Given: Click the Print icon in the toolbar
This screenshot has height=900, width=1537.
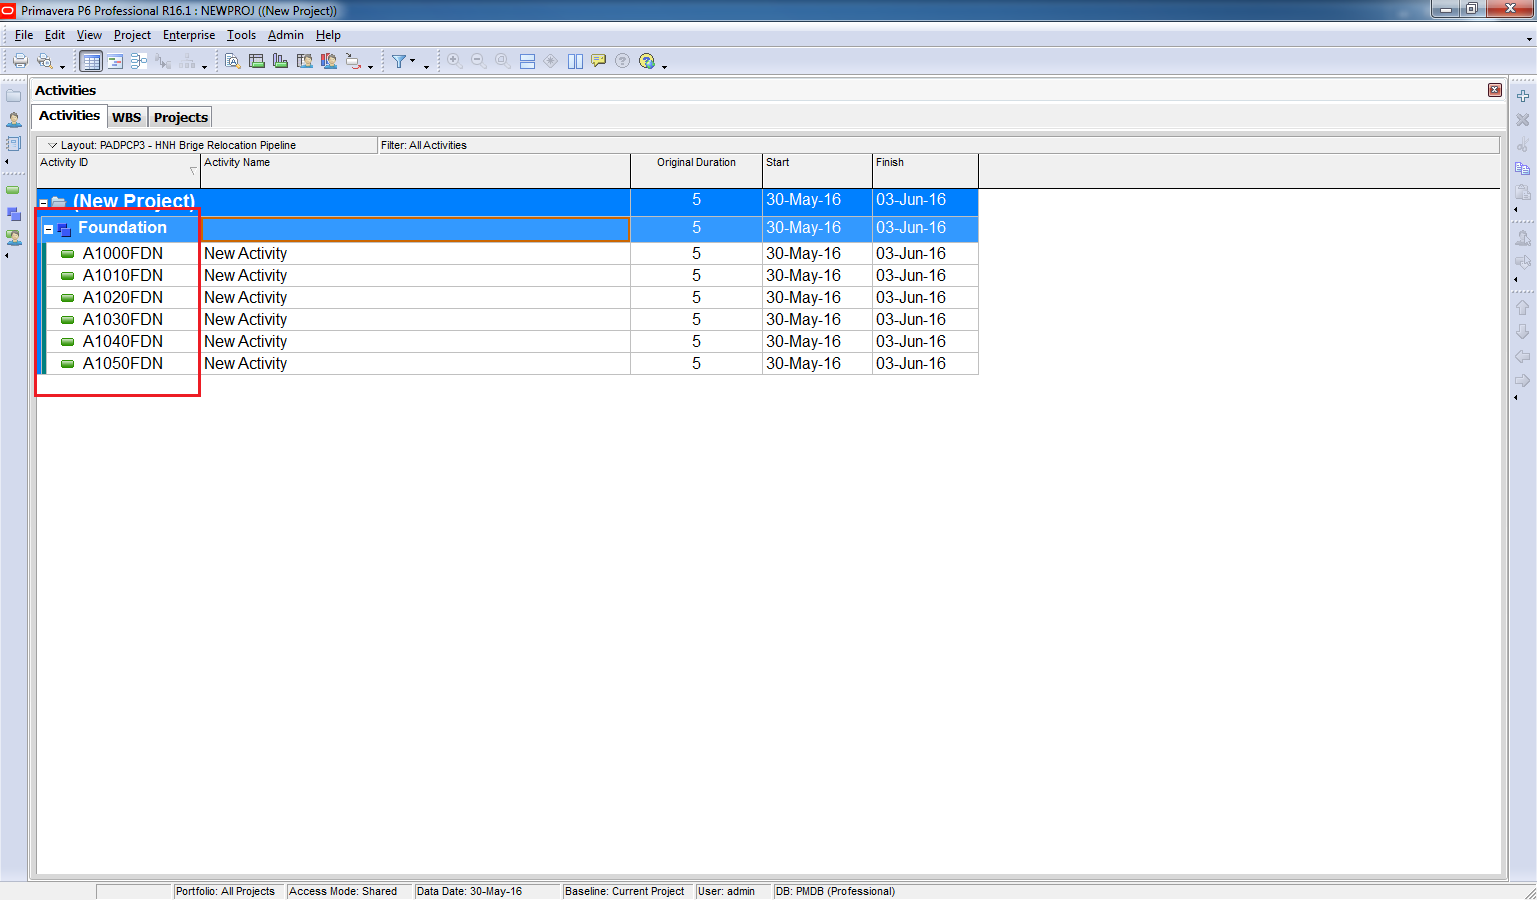Looking at the screenshot, I should pyautogui.click(x=20, y=61).
